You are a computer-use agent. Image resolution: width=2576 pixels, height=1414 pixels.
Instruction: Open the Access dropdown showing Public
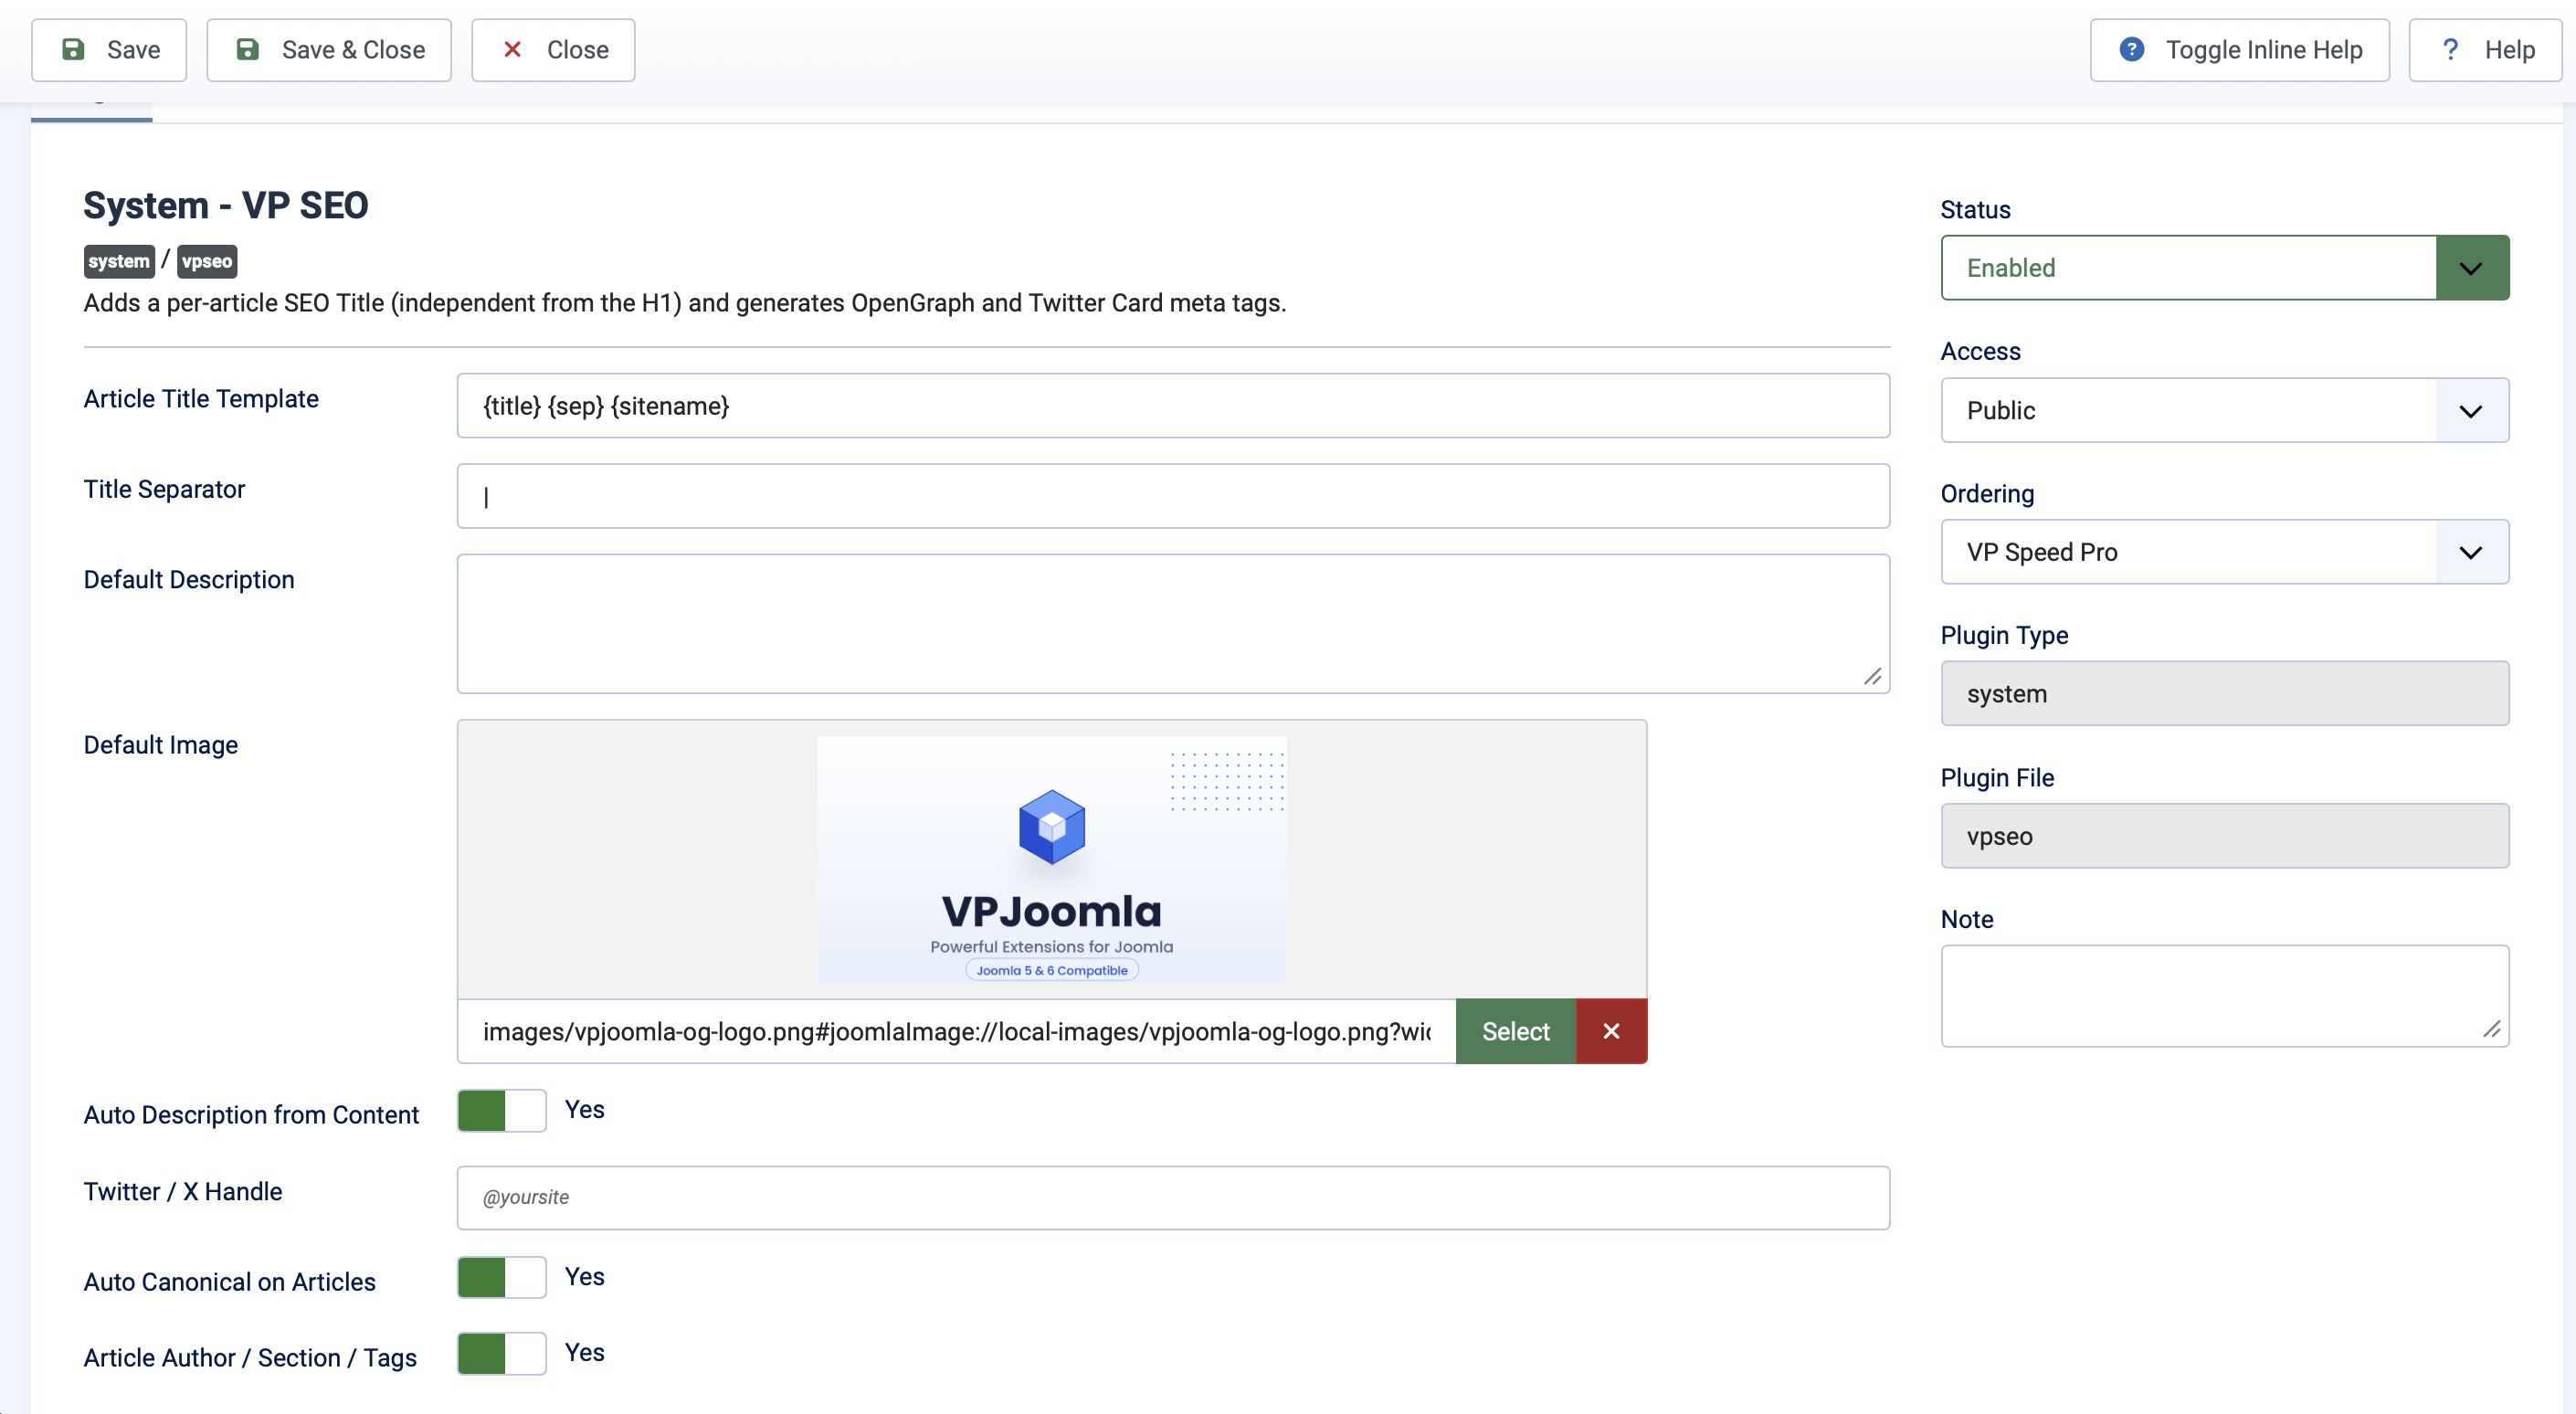(x=2225, y=410)
